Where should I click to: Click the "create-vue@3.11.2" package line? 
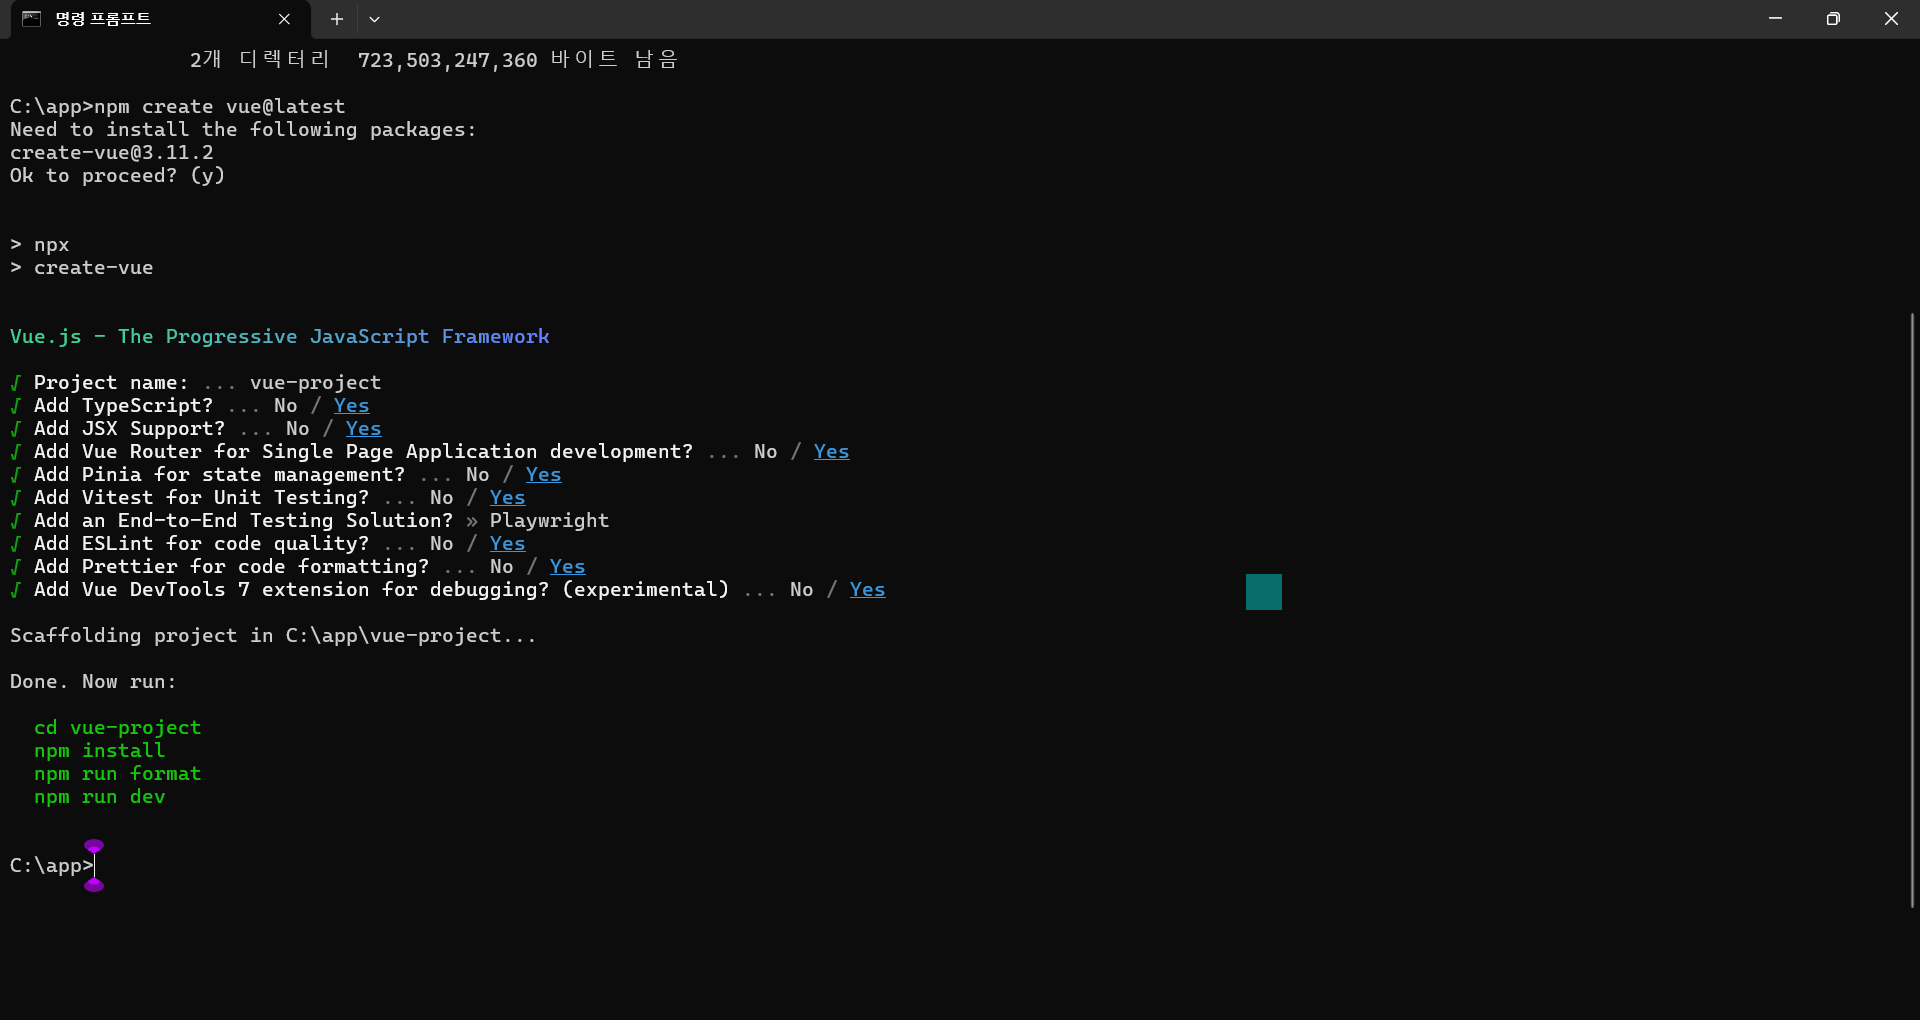coord(112,152)
